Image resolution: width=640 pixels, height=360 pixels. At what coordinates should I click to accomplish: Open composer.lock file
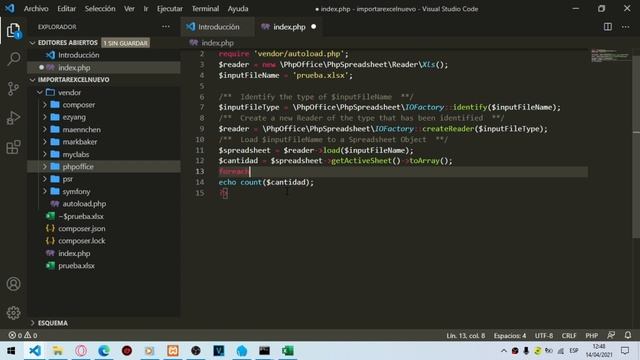point(104,241)
